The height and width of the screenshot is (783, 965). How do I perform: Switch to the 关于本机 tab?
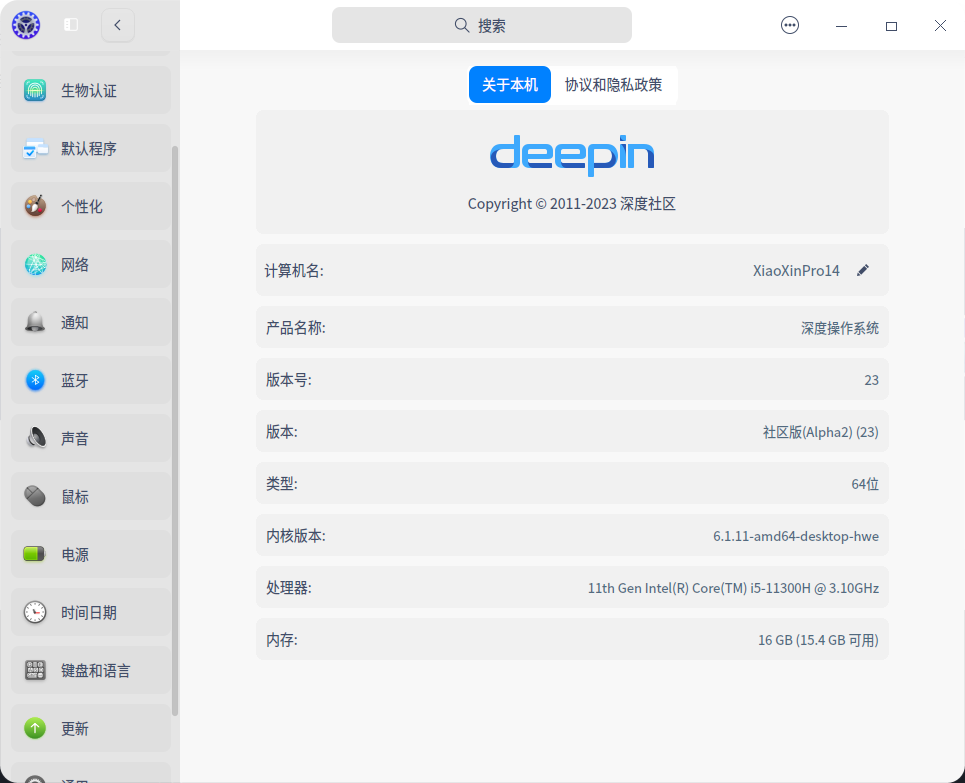(x=510, y=84)
